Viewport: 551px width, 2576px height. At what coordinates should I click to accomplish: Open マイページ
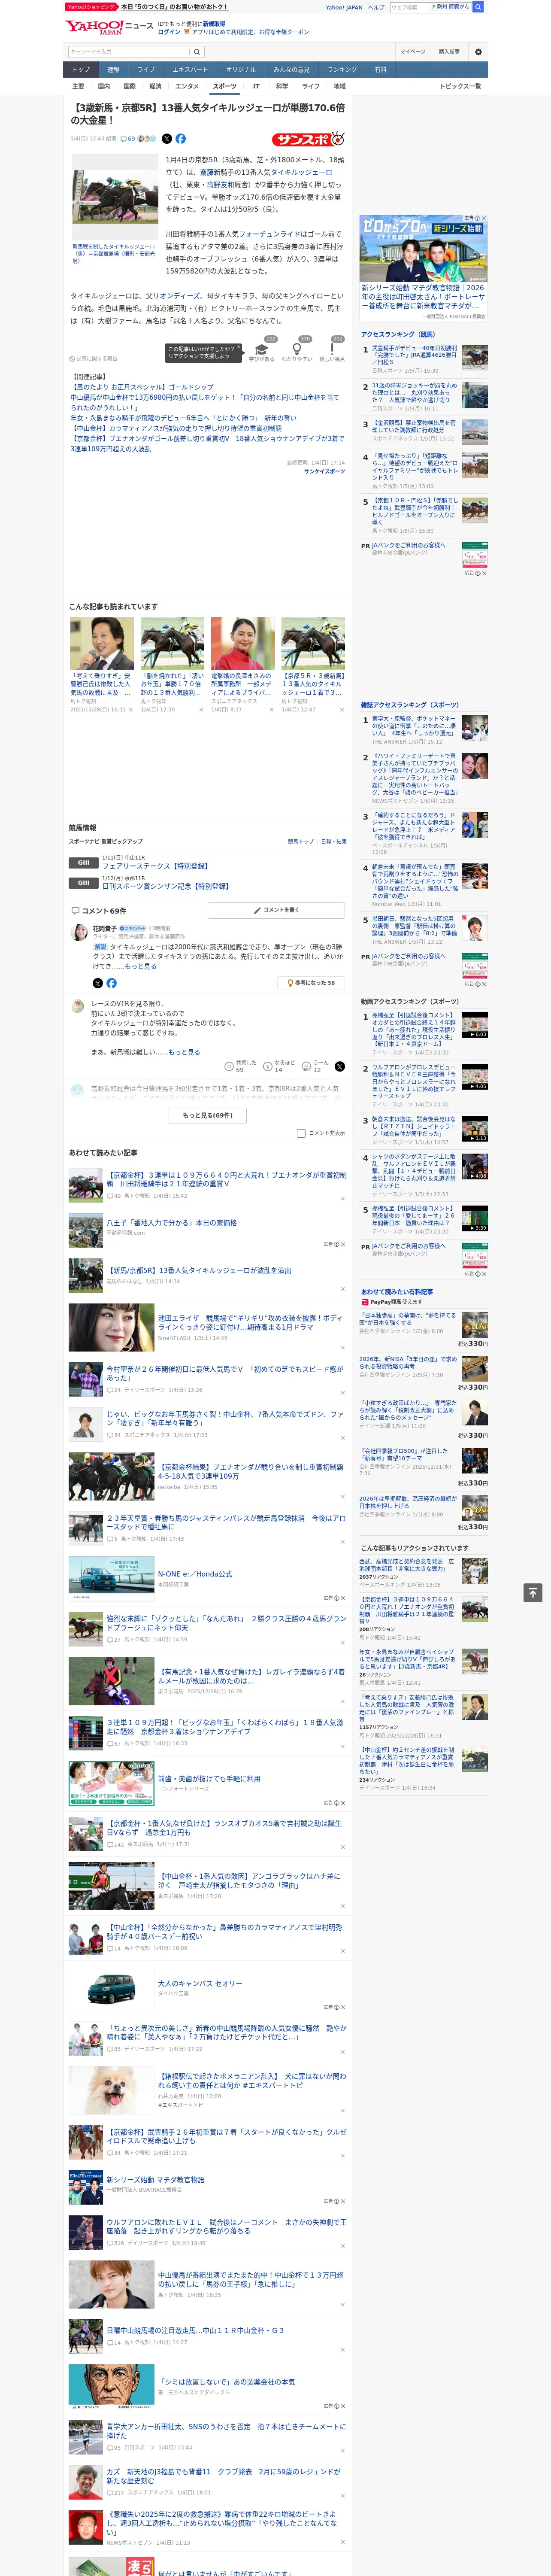point(412,52)
